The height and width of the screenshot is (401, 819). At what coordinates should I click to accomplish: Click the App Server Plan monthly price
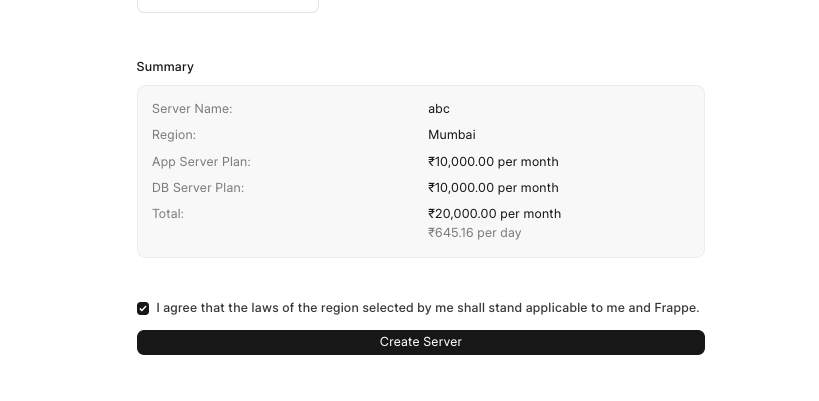click(493, 162)
